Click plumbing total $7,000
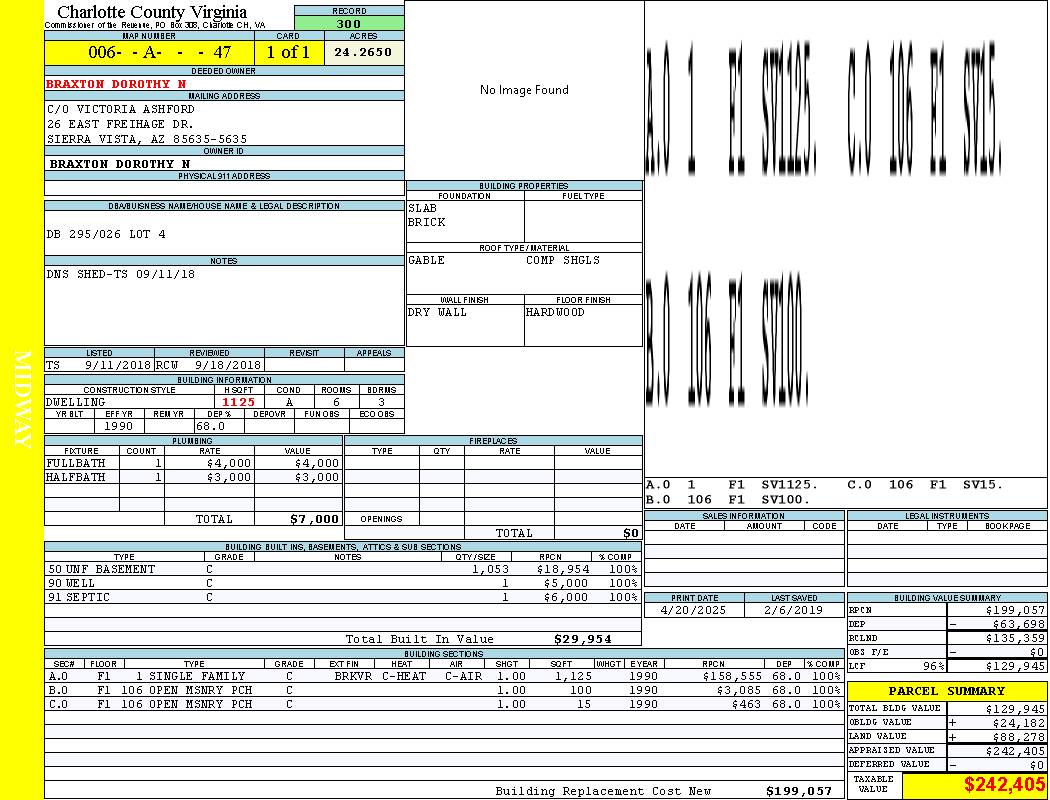This screenshot has width=1050, height=800. pyautogui.click(x=315, y=519)
